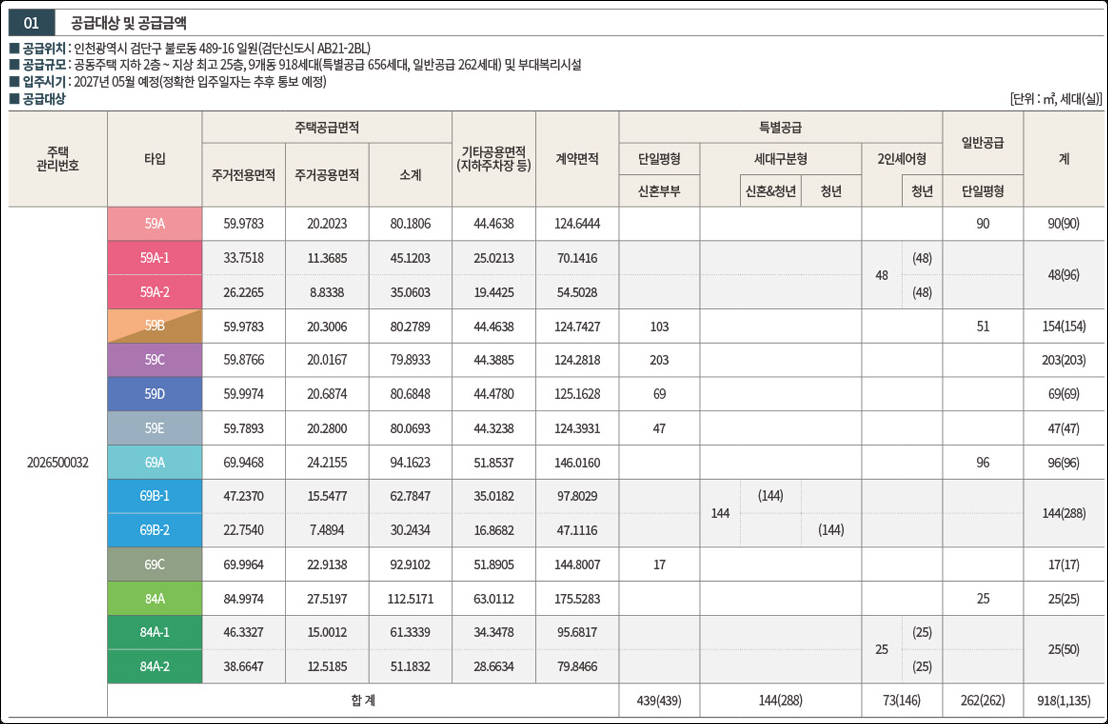Click the 주택 관리번호 header
Viewport: 1108px width, 724px height.
58,159
